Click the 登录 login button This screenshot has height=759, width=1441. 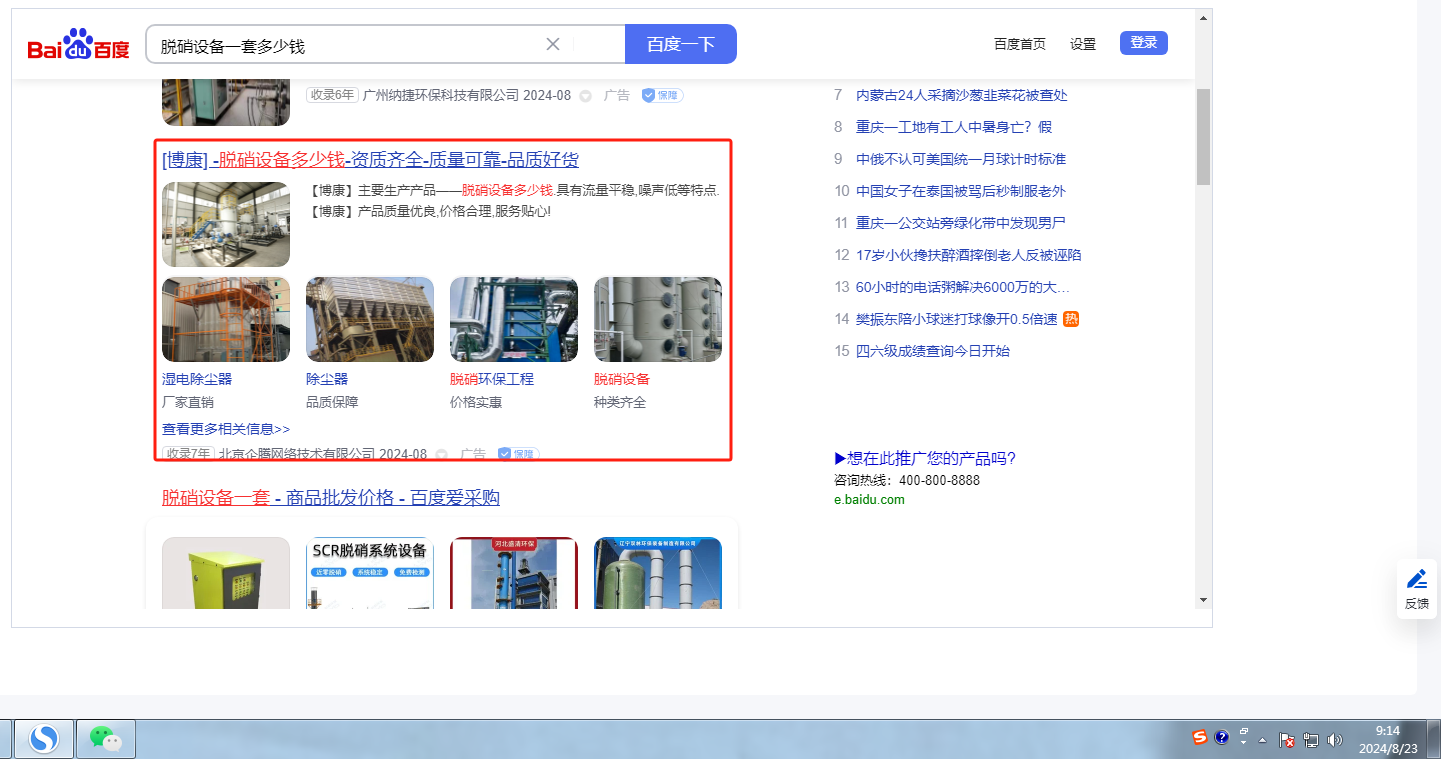tap(1144, 42)
